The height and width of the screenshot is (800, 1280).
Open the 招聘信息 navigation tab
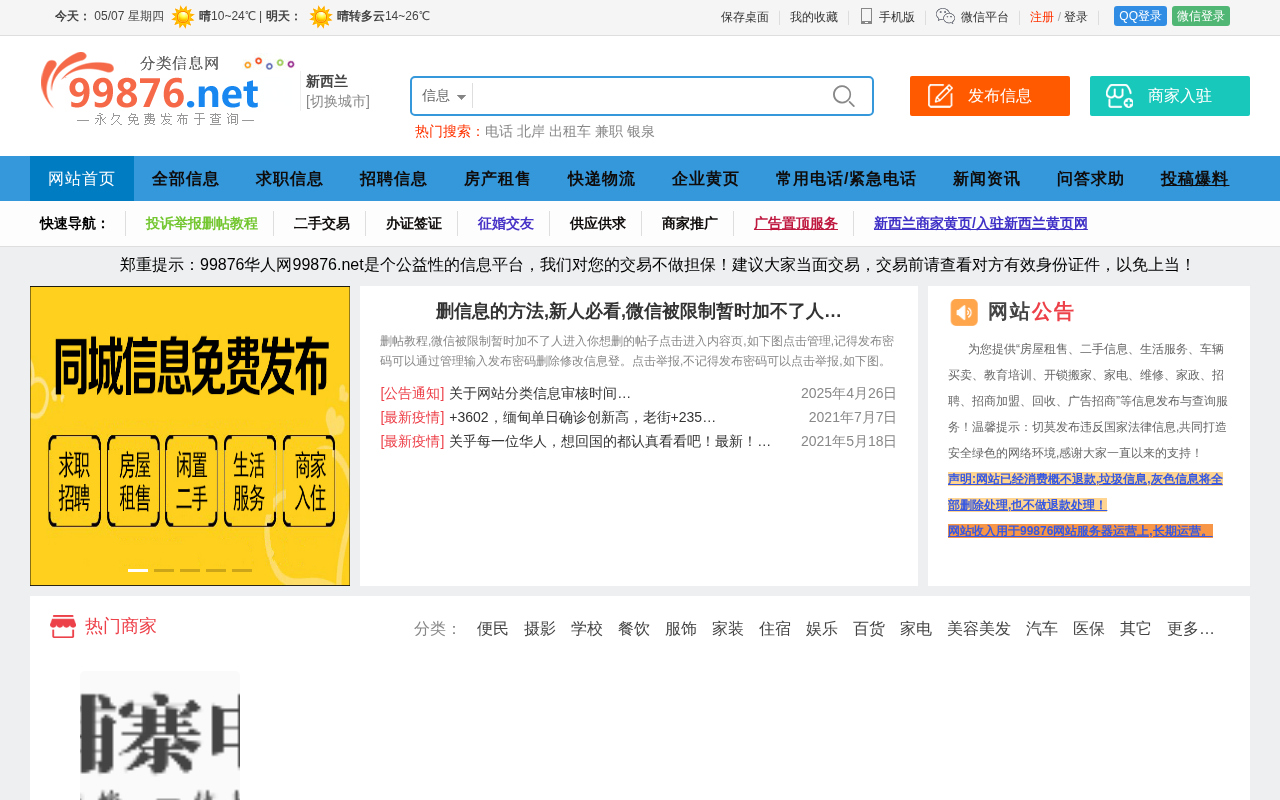(x=393, y=179)
